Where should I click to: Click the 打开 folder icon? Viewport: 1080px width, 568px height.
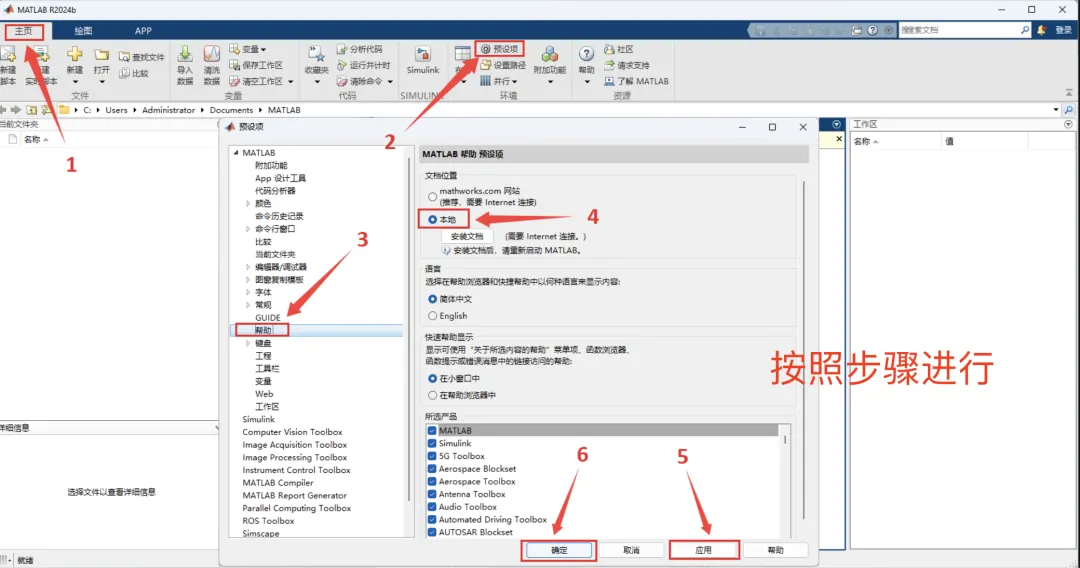[101, 54]
